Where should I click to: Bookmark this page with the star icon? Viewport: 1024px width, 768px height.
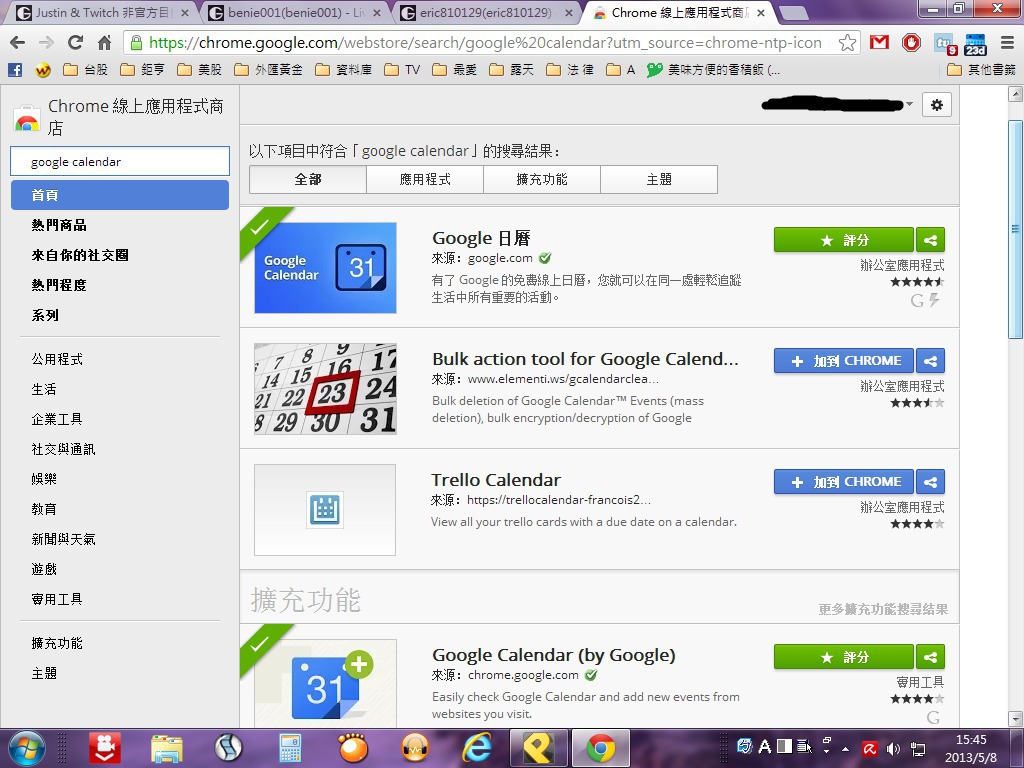pyautogui.click(x=847, y=43)
